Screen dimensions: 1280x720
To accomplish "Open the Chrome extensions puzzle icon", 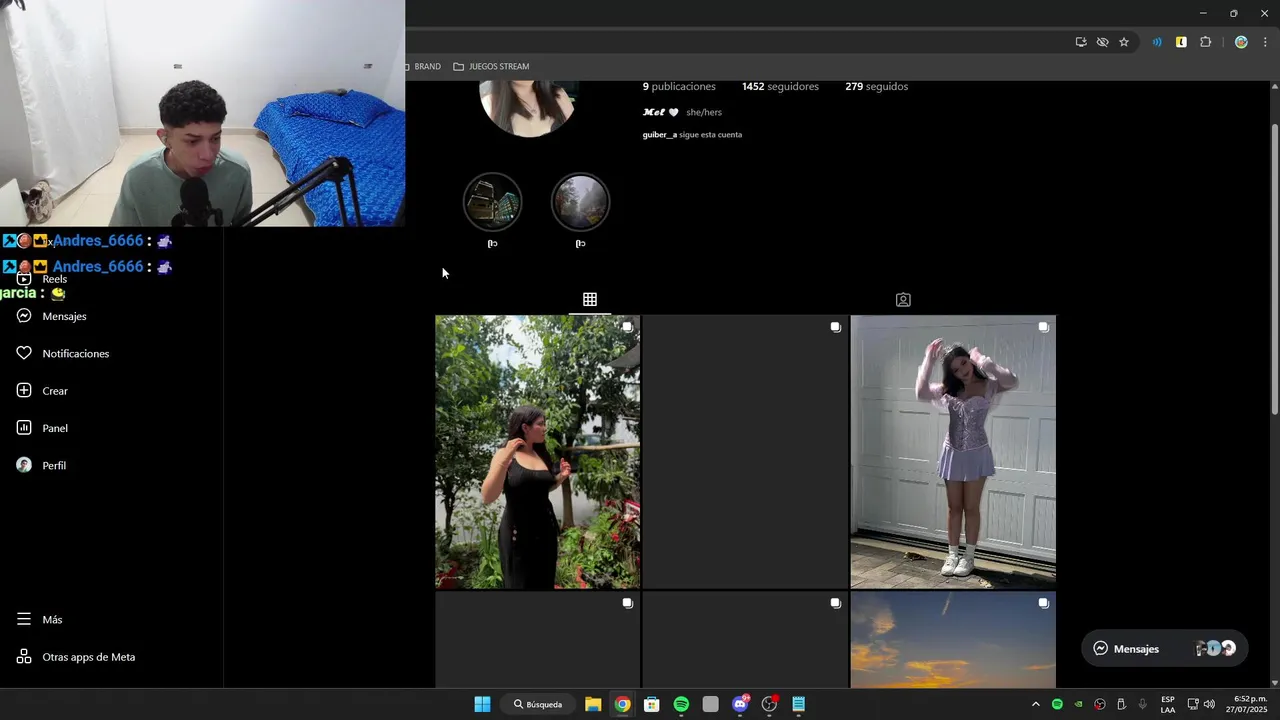I will pyautogui.click(x=1205, y=42).
